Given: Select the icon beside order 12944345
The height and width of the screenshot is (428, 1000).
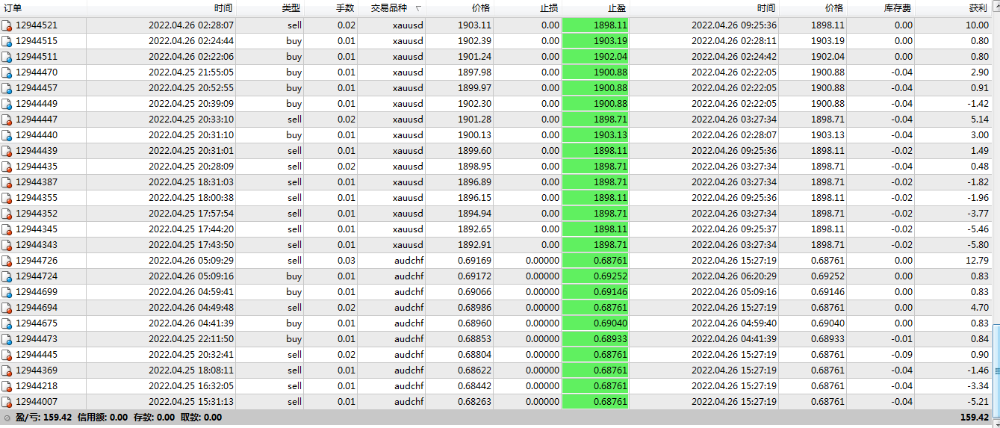Looking at the screenshot, I should (x=6, y=230).
